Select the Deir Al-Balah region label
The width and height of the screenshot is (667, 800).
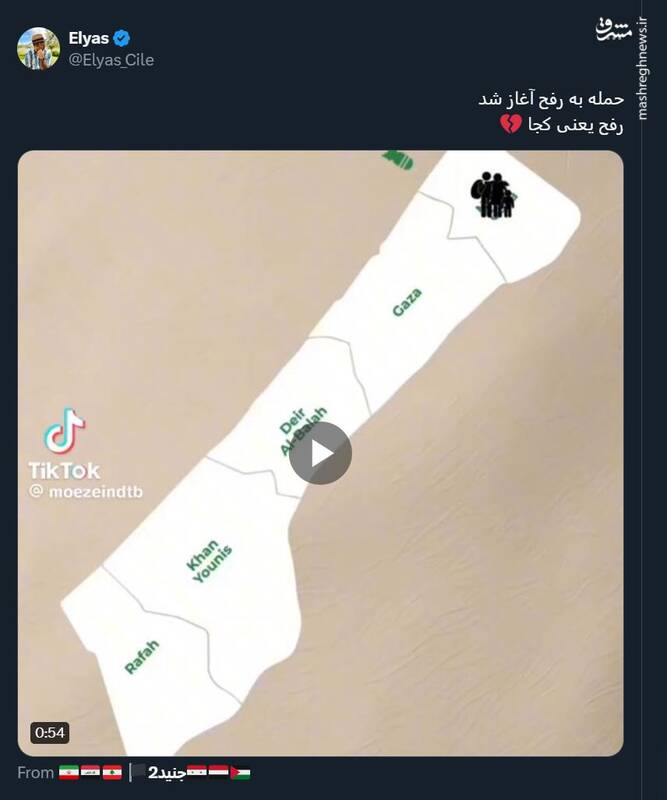coord(303,430)
